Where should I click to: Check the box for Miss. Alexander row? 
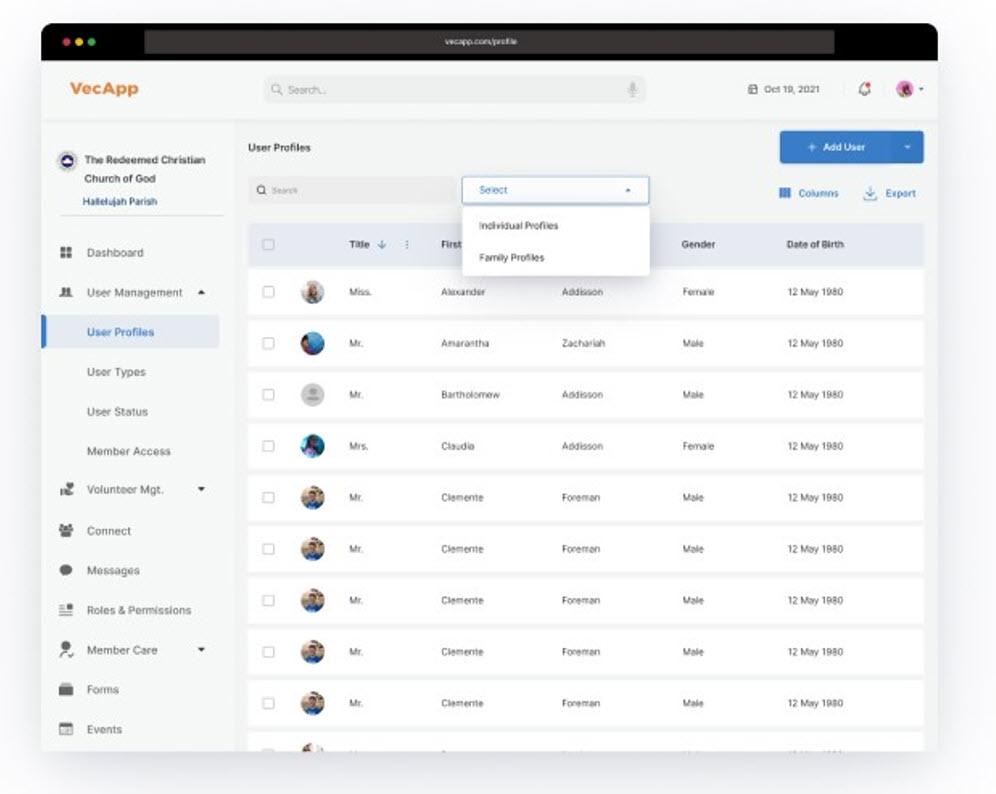[x=268, y=292]
